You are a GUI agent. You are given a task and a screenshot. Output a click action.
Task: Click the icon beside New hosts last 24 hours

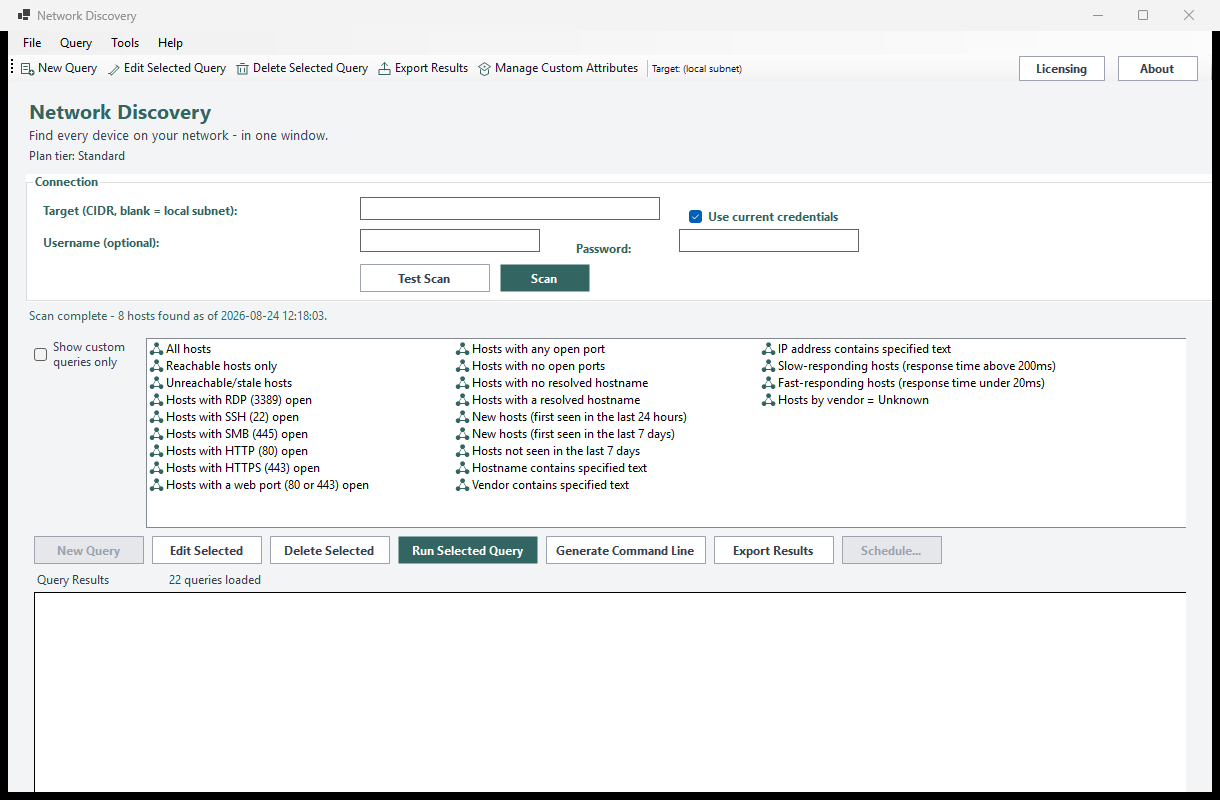pyautogui.click(x=463, y=417)
